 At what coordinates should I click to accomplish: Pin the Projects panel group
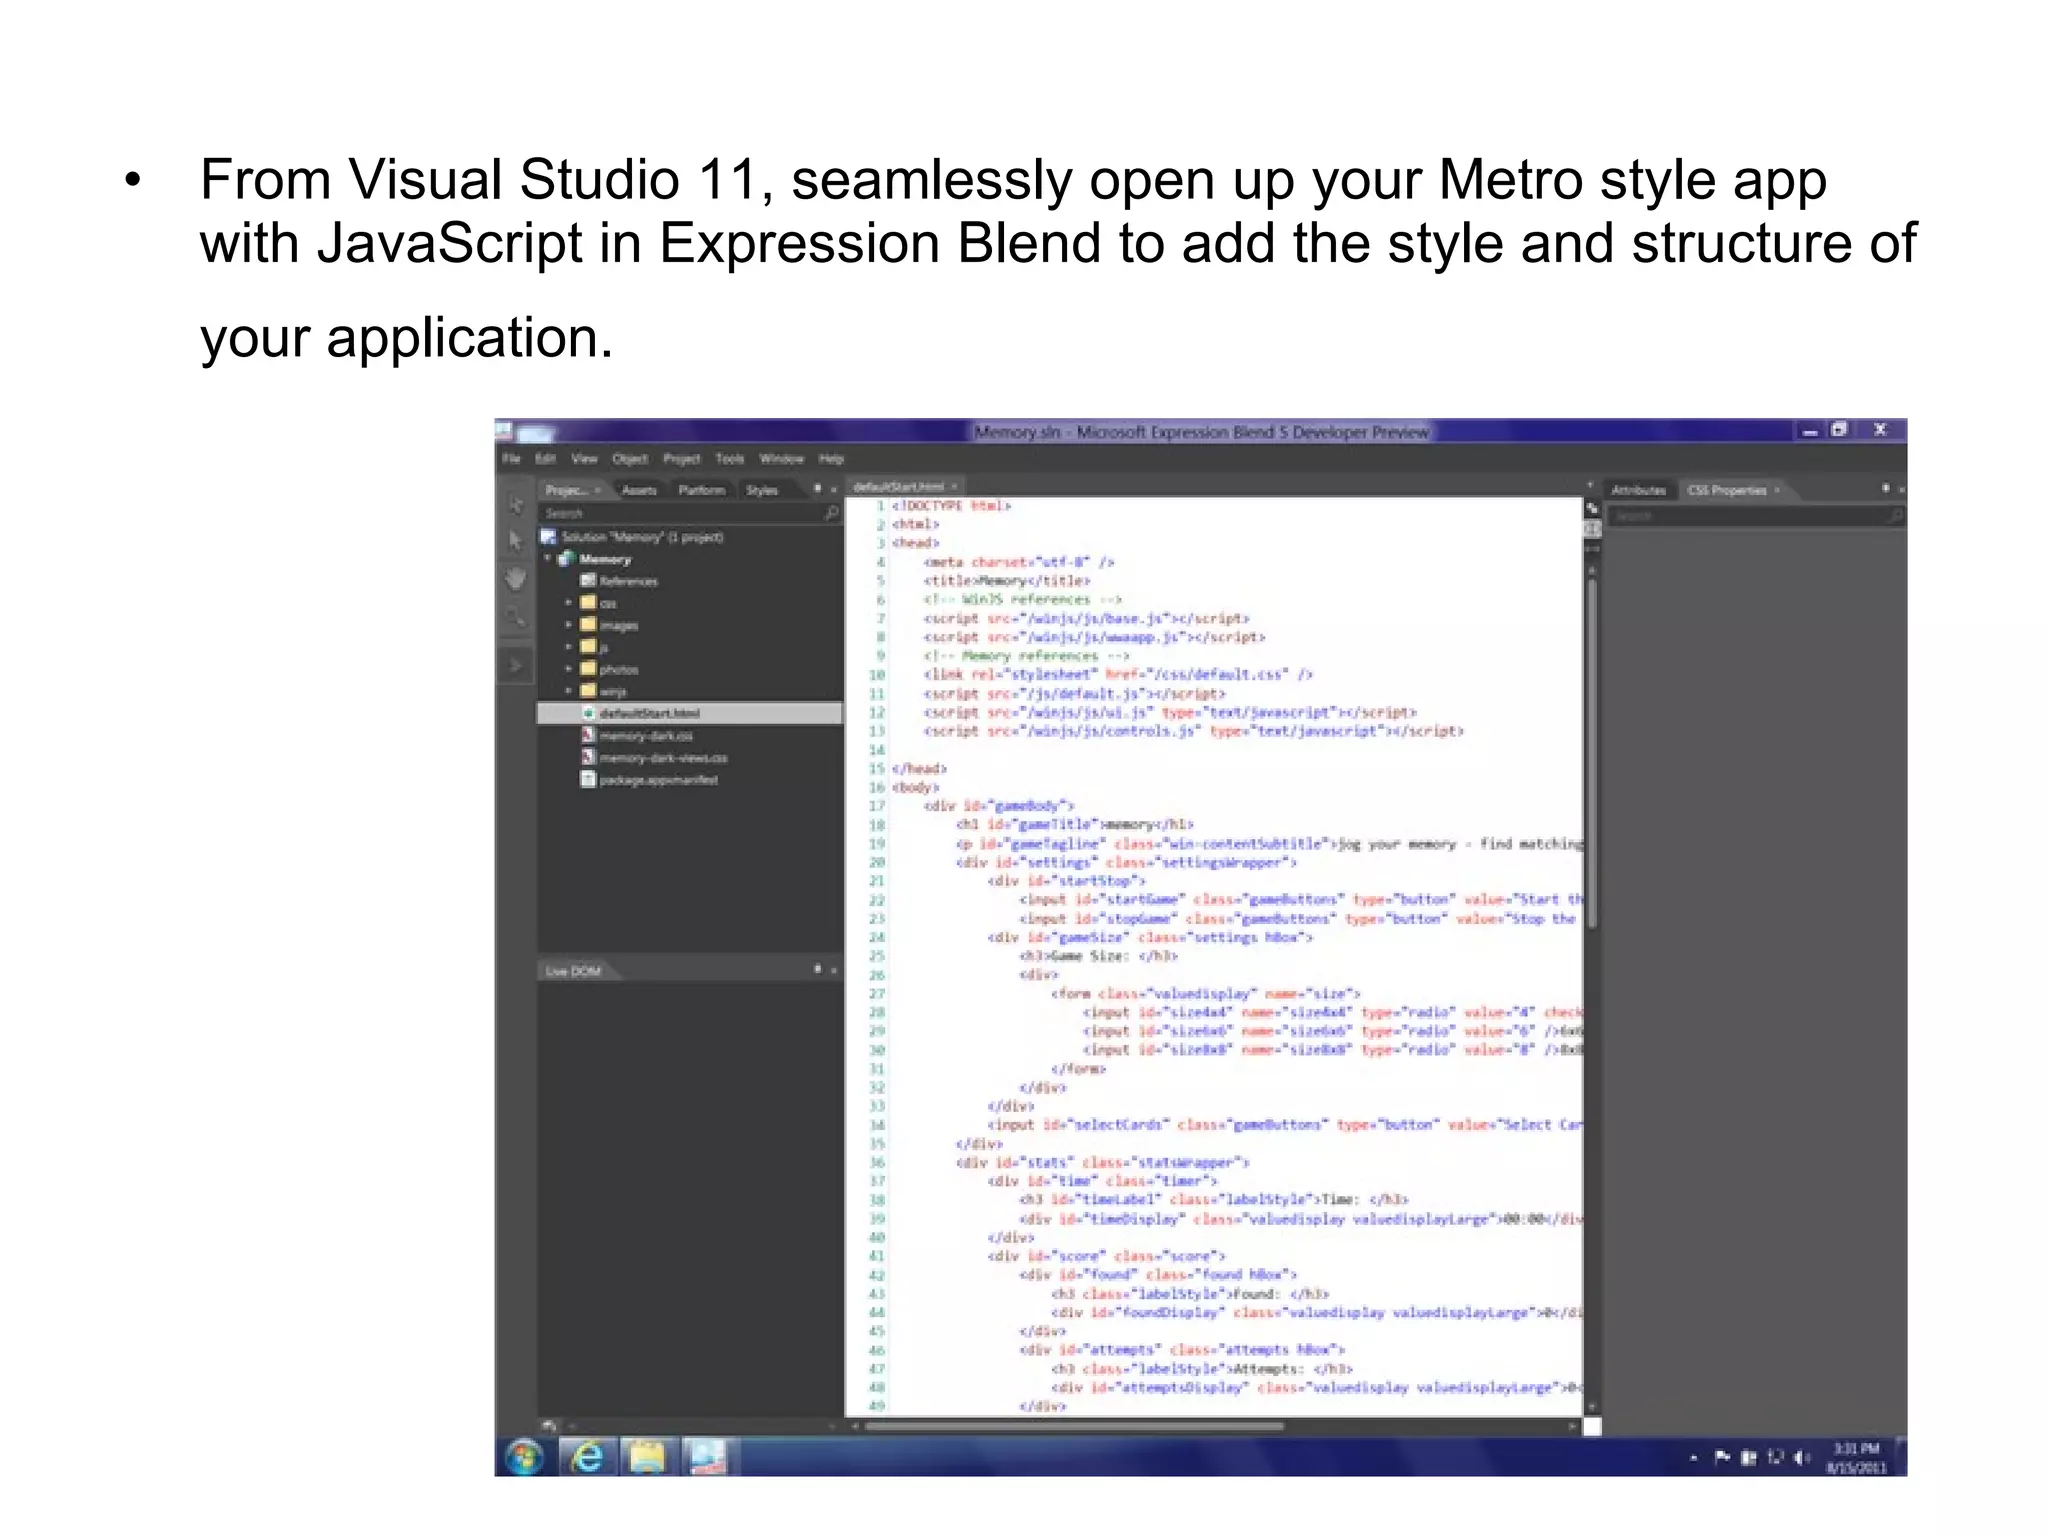pos(817,489)
